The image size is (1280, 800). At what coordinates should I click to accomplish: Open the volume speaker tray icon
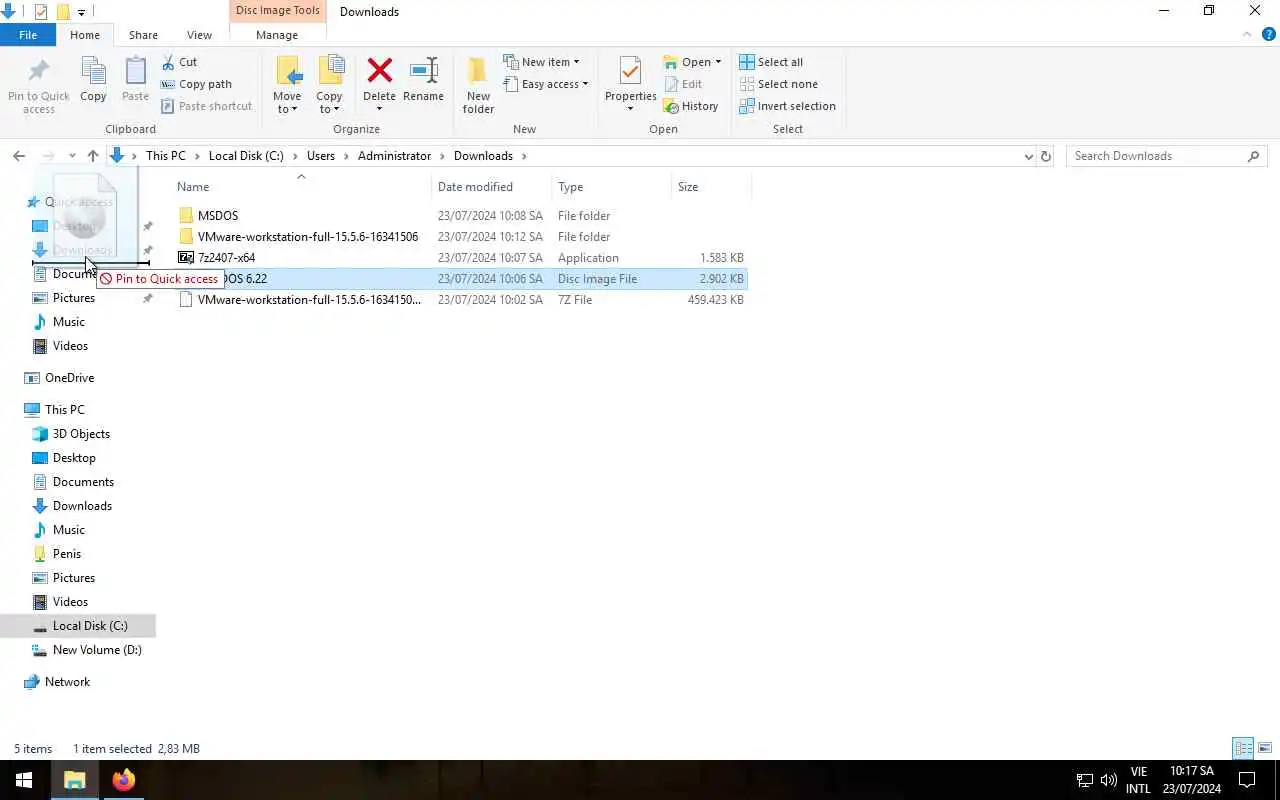click(x=1108, y=780)
